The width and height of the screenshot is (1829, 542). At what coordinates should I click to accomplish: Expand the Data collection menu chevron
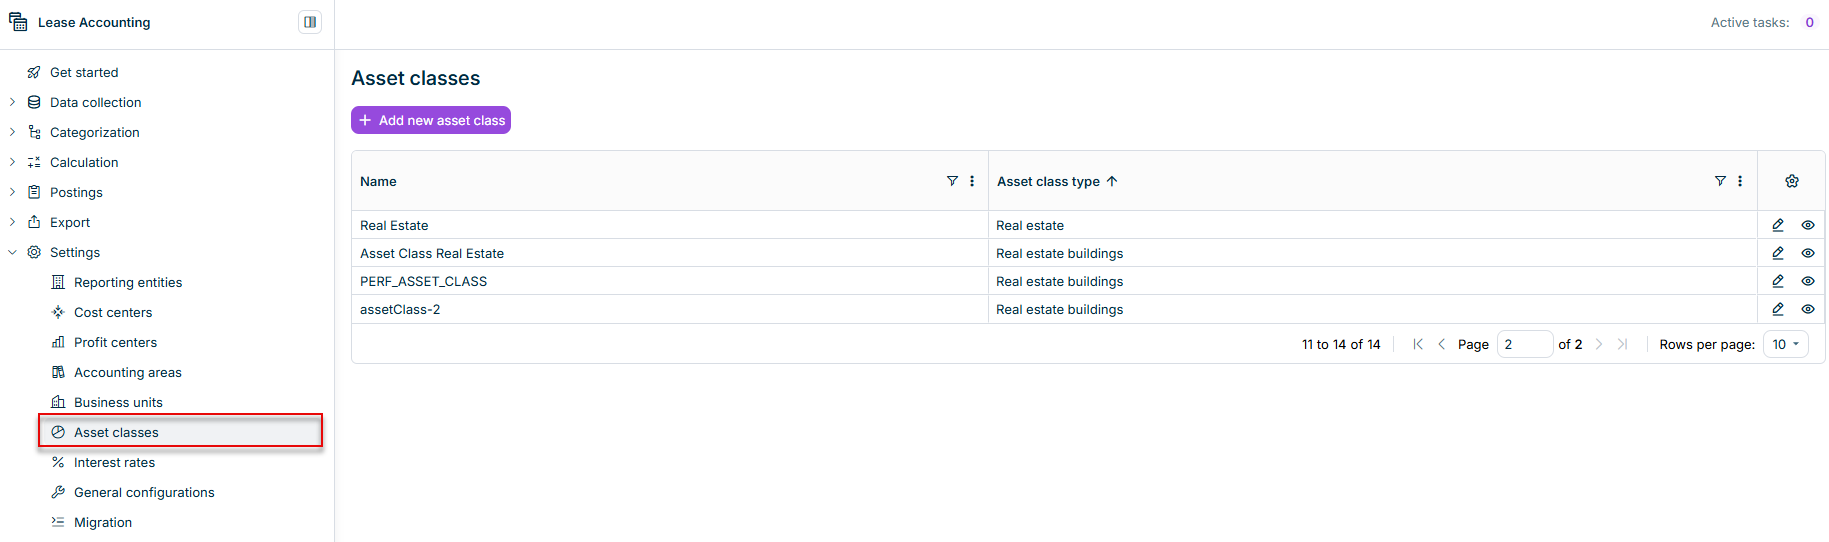coord(12,102)
